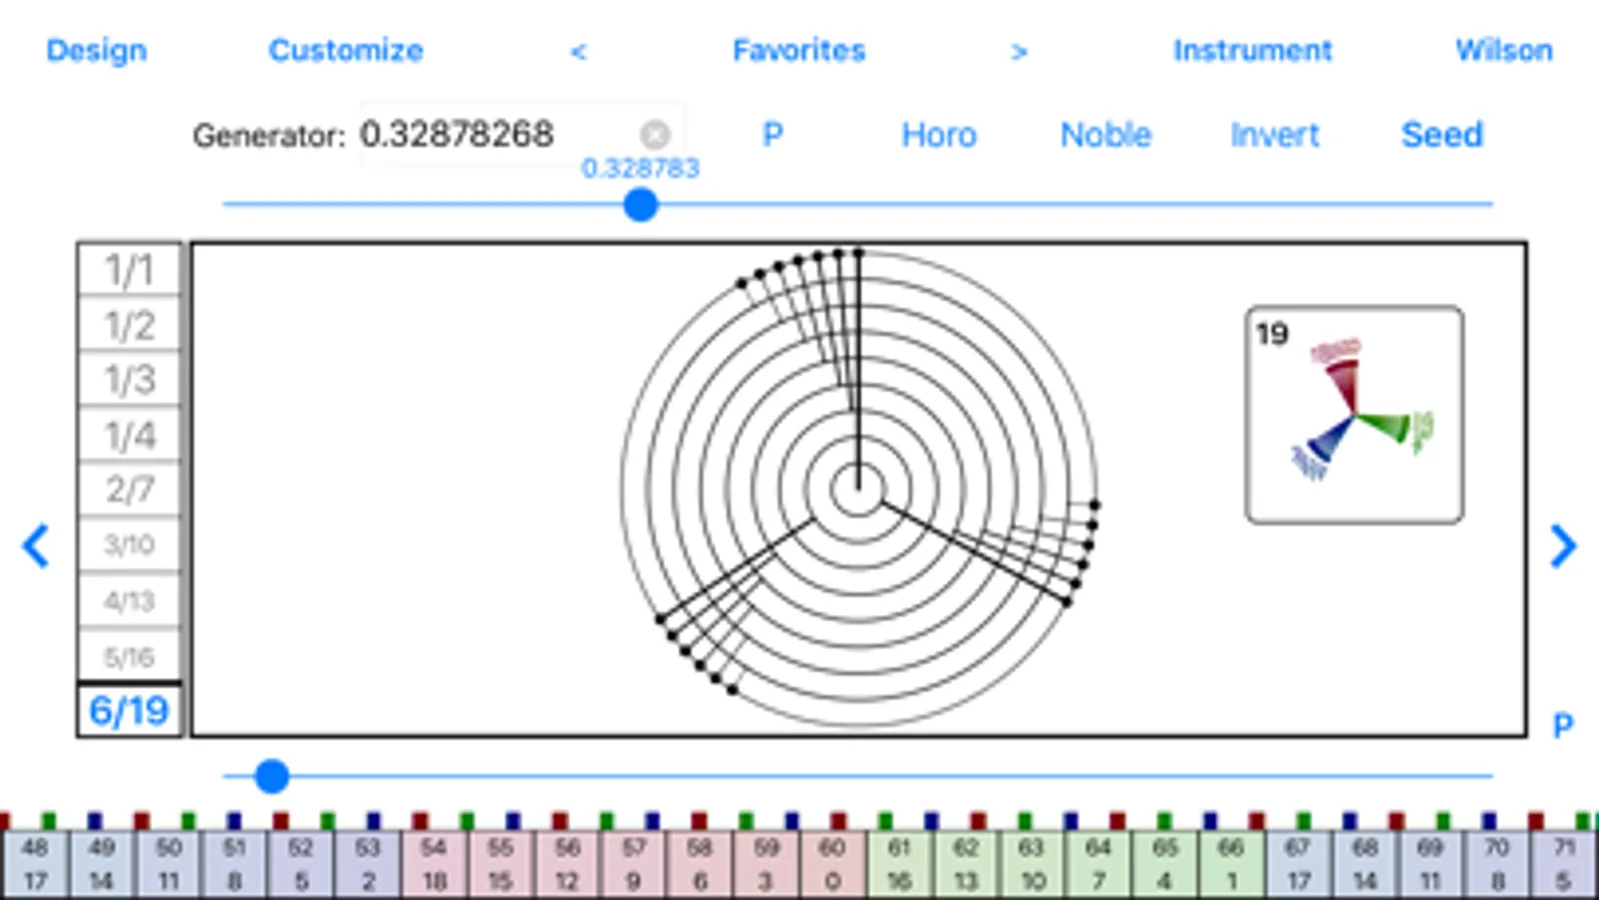Image resolution: width=1599 pixels, height=900 pixels.
Task: Play keyboard key 48
Action: click(x=35, y=864)
